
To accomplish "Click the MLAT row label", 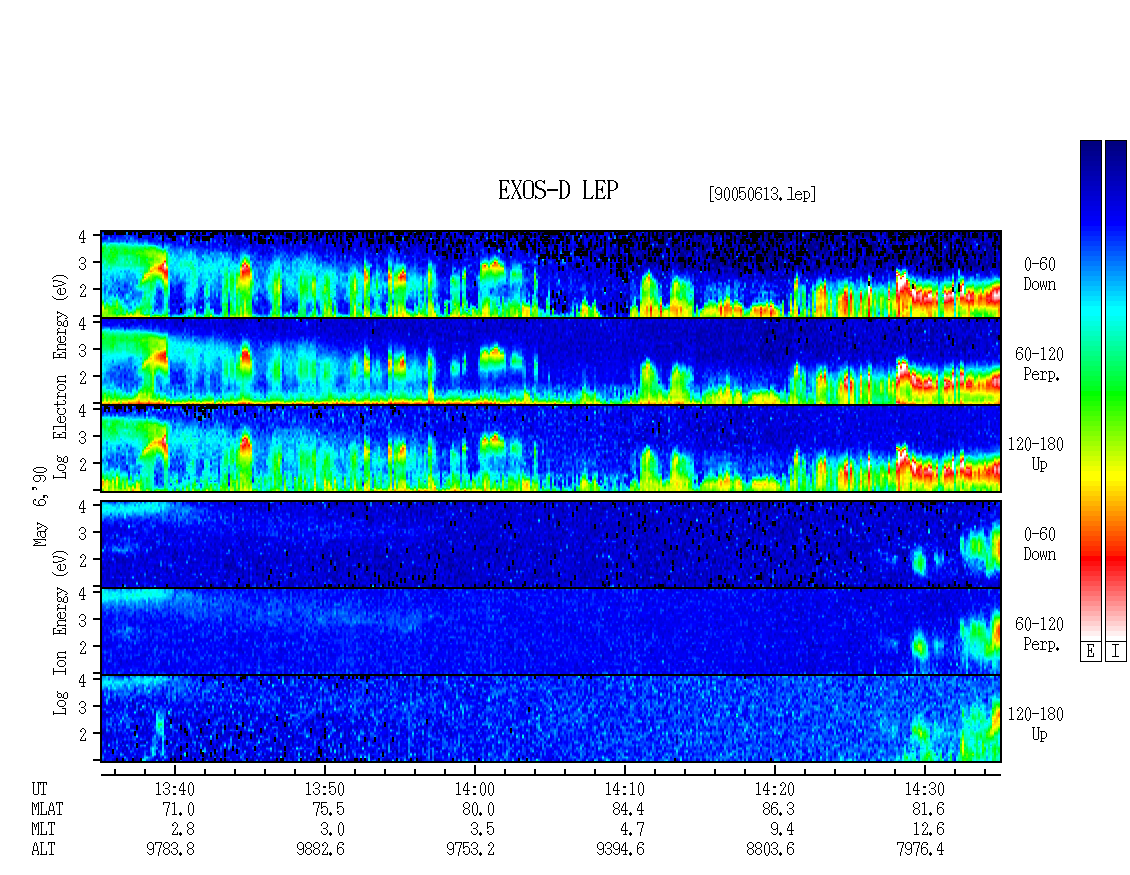I will coord(47,809).
